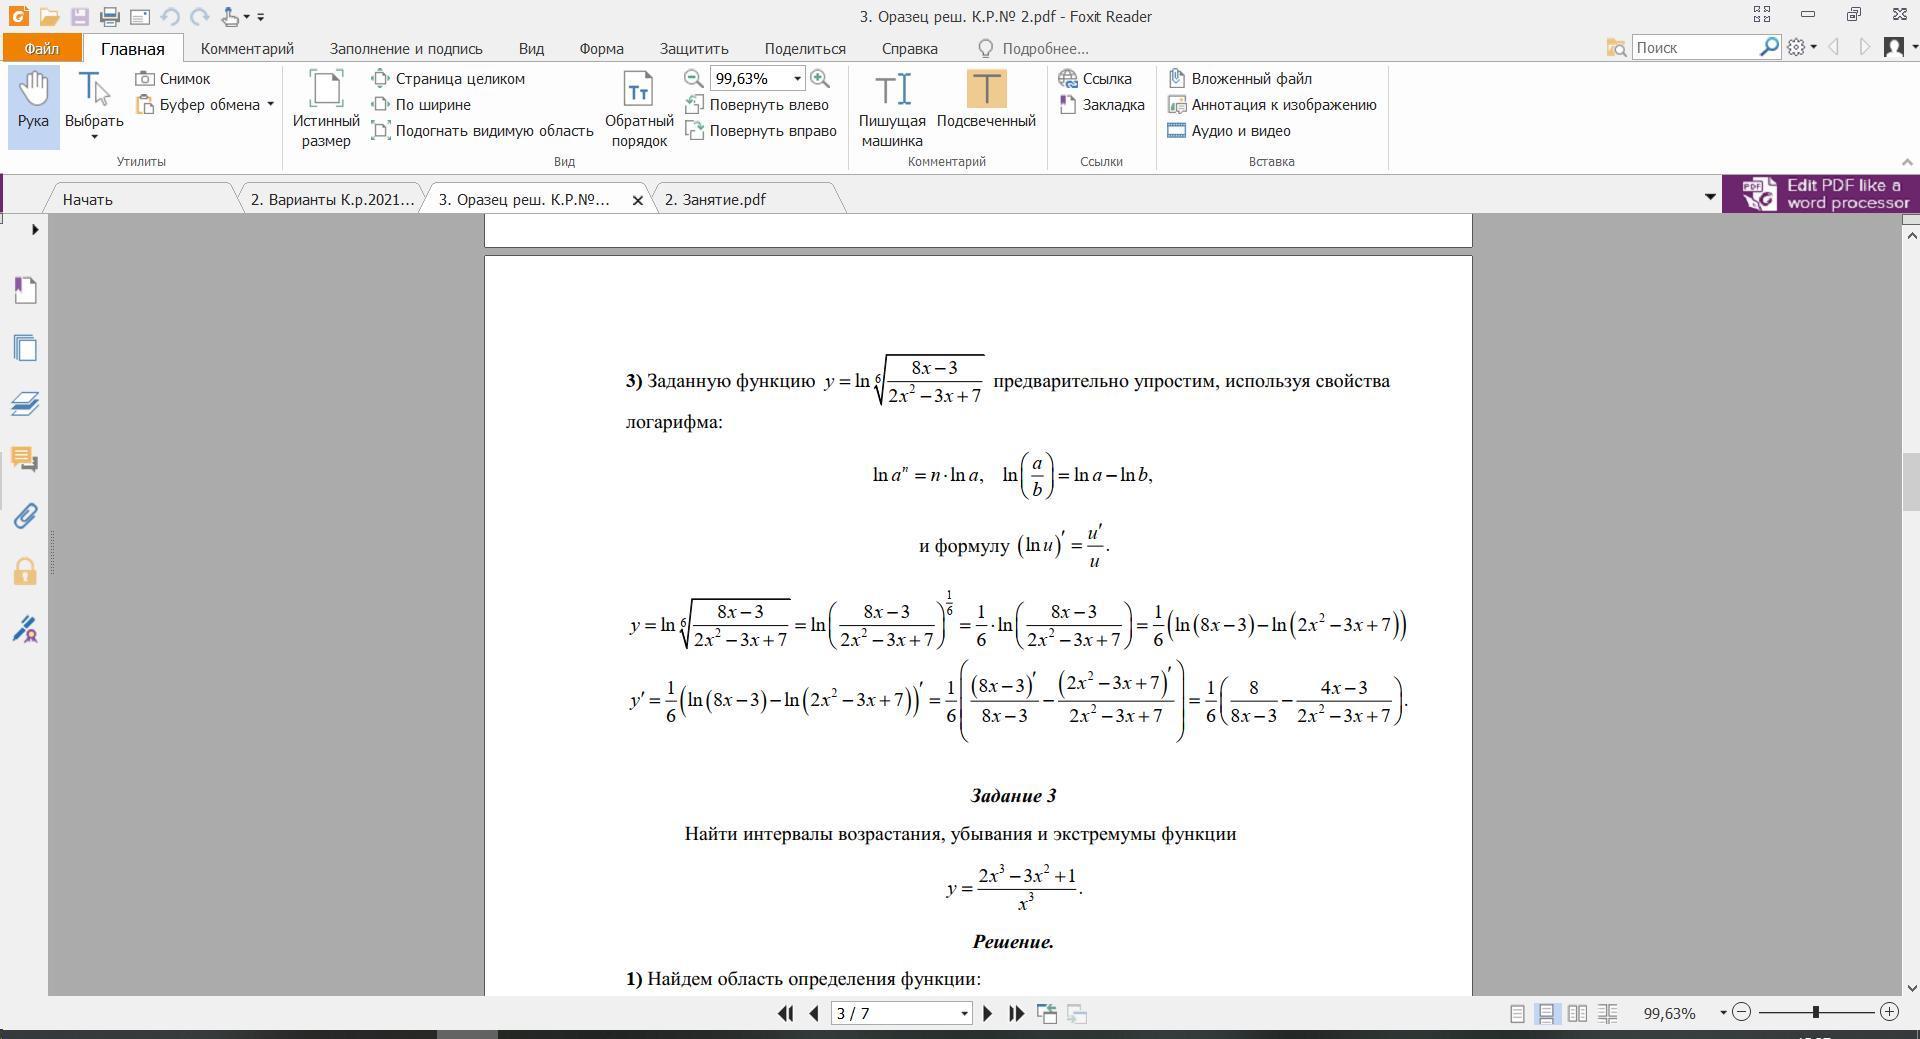Go to the last page
1920x1039 pixels.
(1016, 1013)
